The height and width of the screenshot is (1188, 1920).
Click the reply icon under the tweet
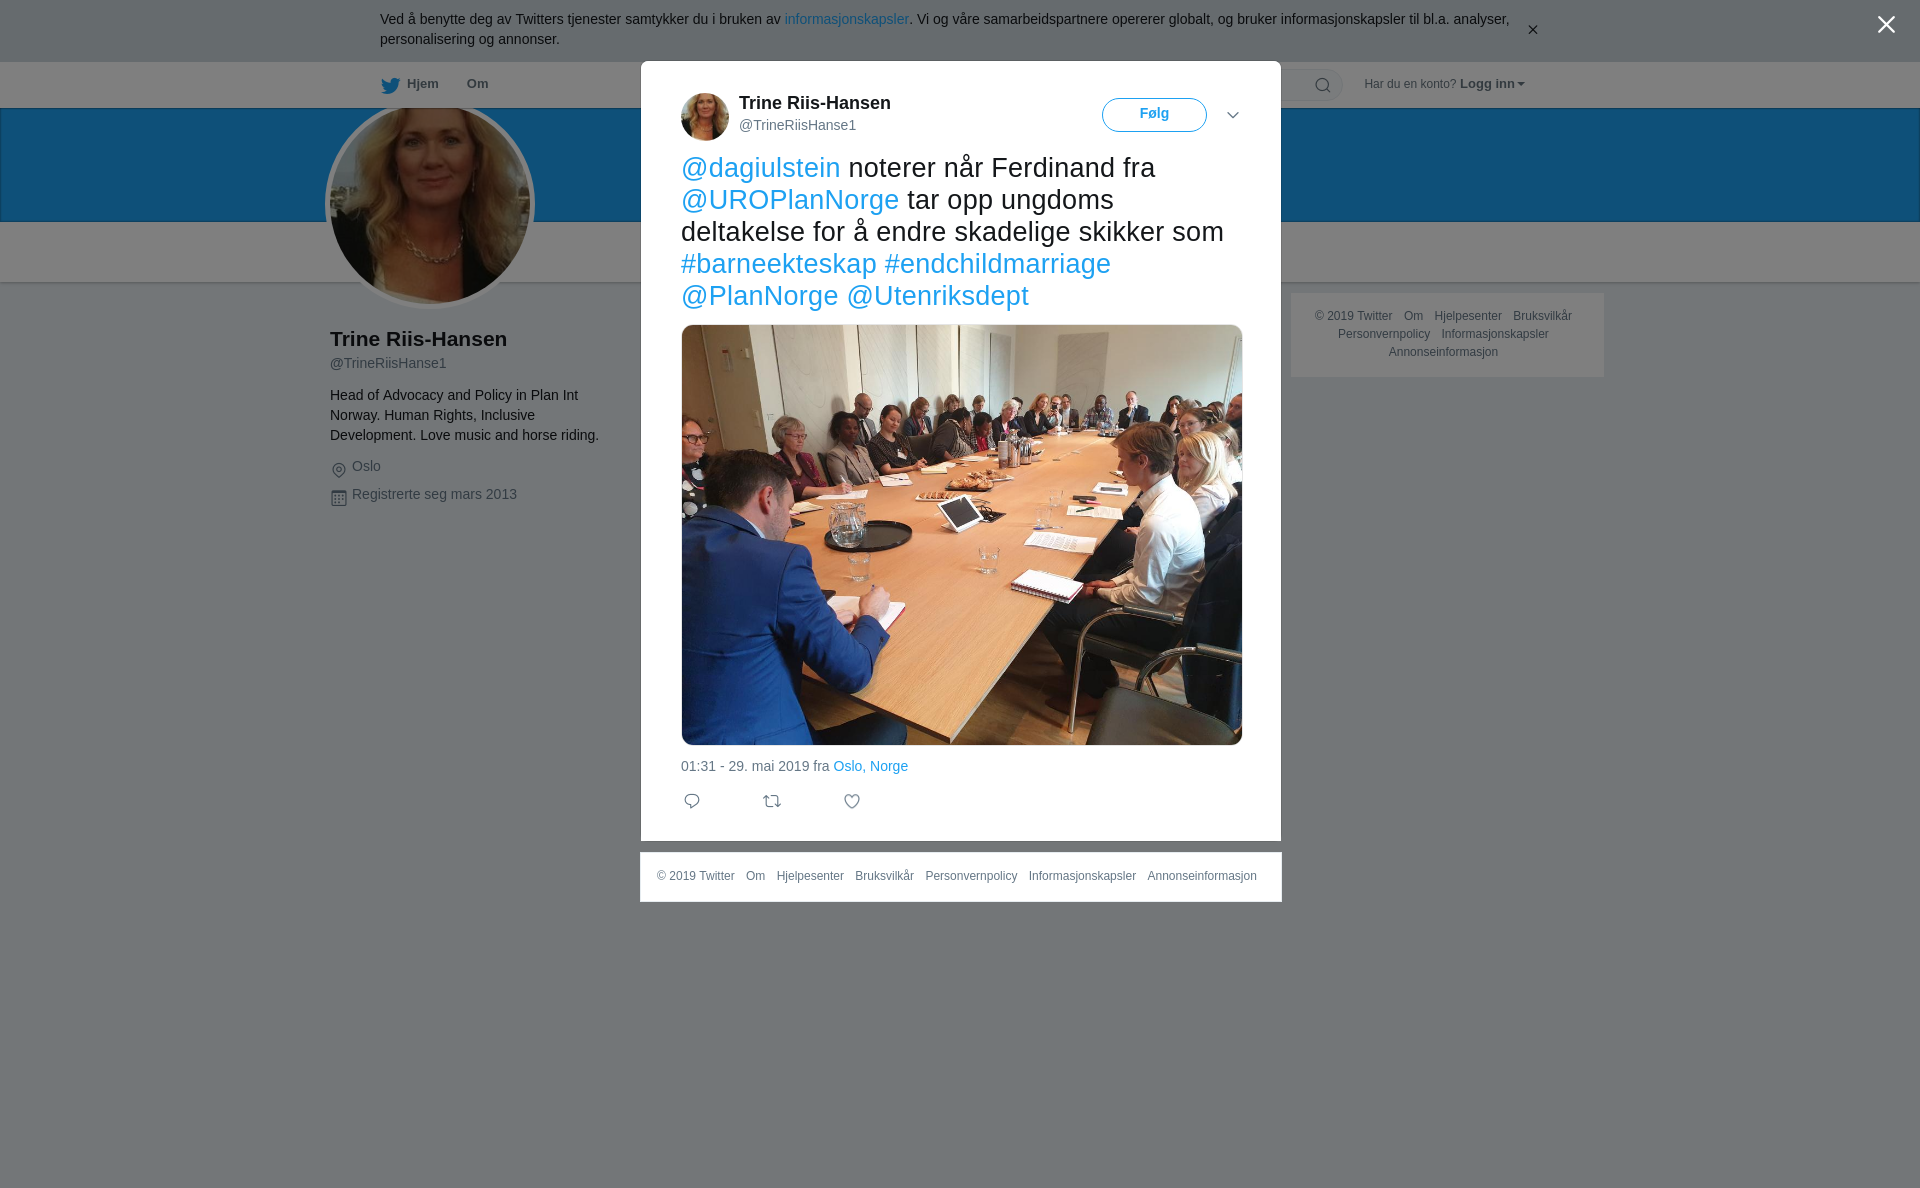692,801
